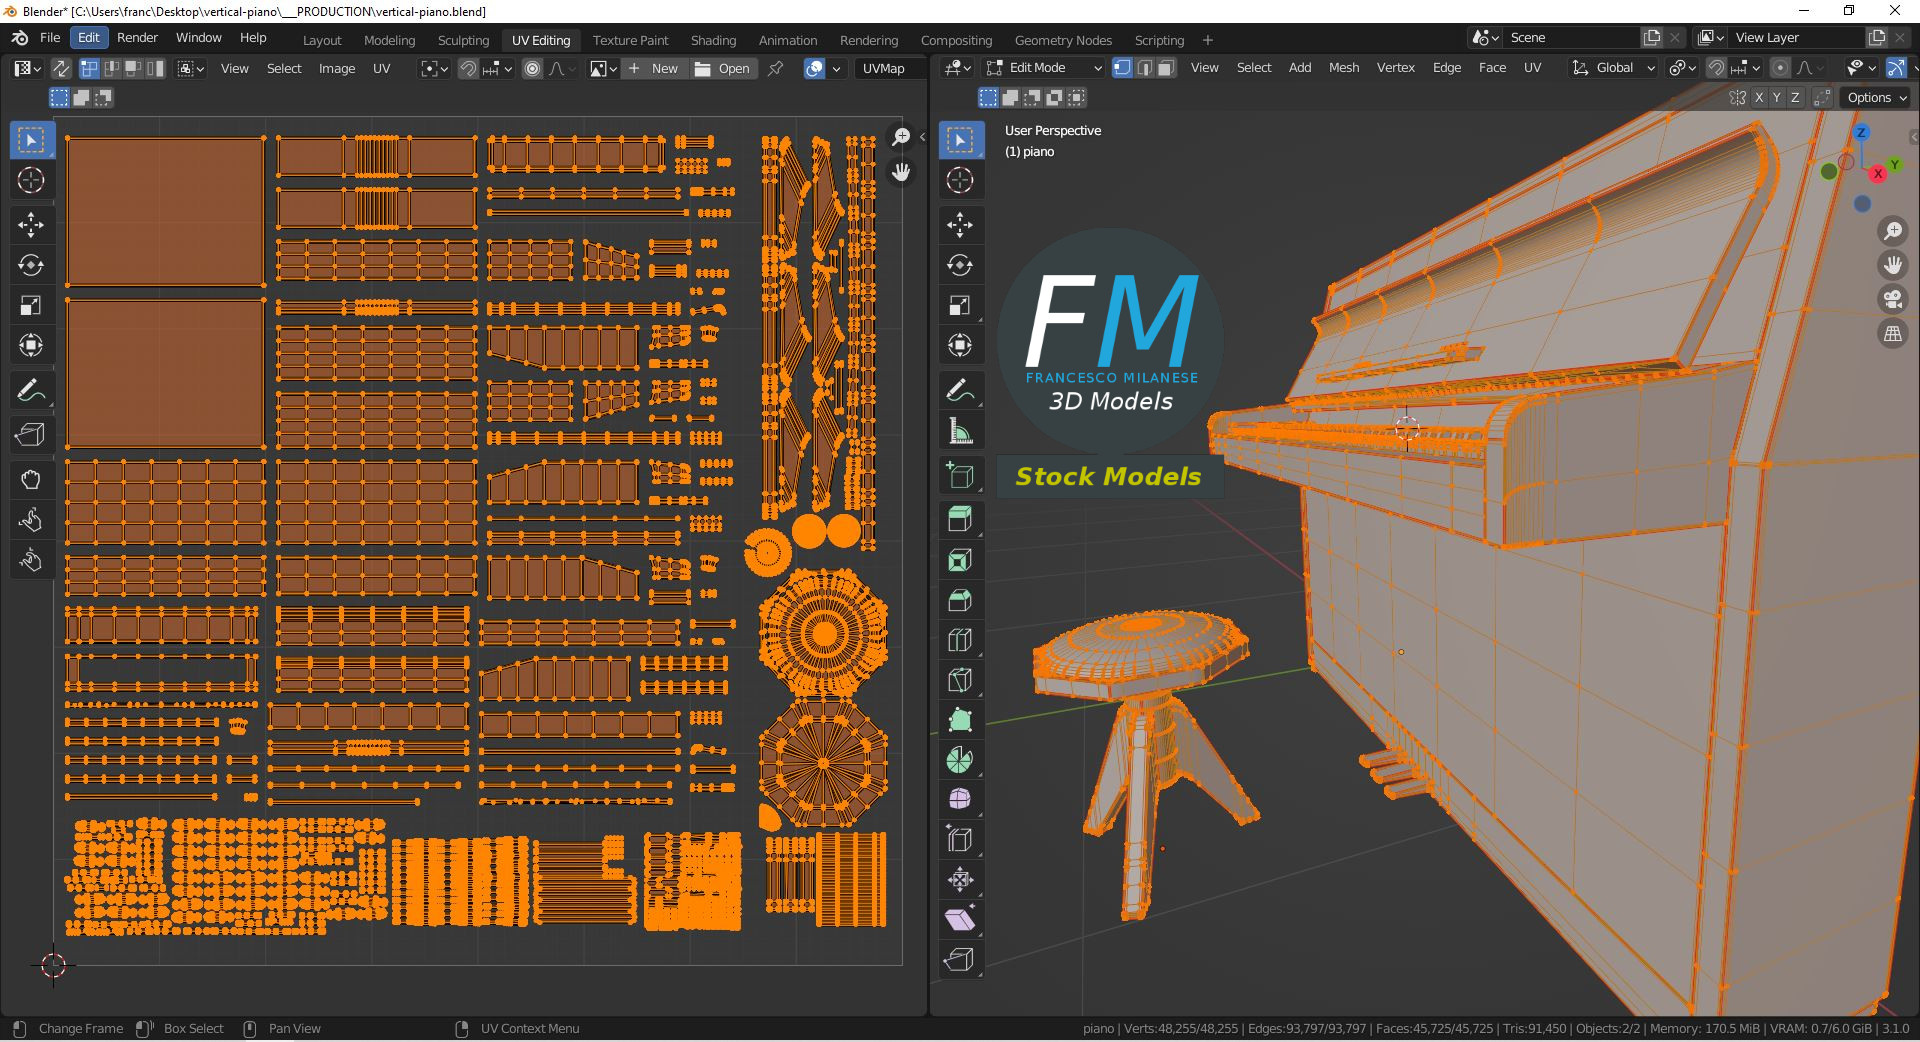This screenshot has height=1042, width=1920.
Task: Select the Grab sculpt tool in UV editor
Action: pyautogui.click(x=31, y=480)
